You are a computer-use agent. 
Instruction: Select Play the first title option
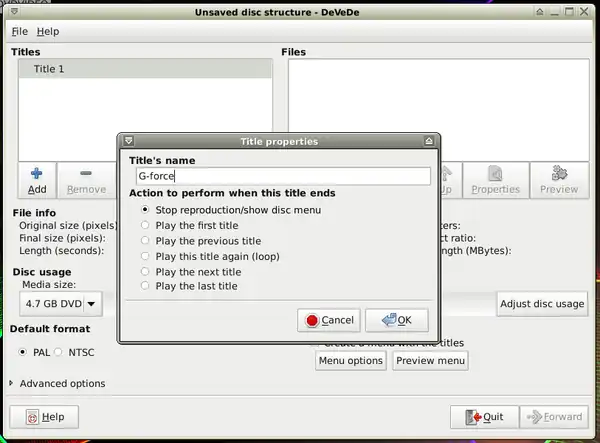coord(146,225)
